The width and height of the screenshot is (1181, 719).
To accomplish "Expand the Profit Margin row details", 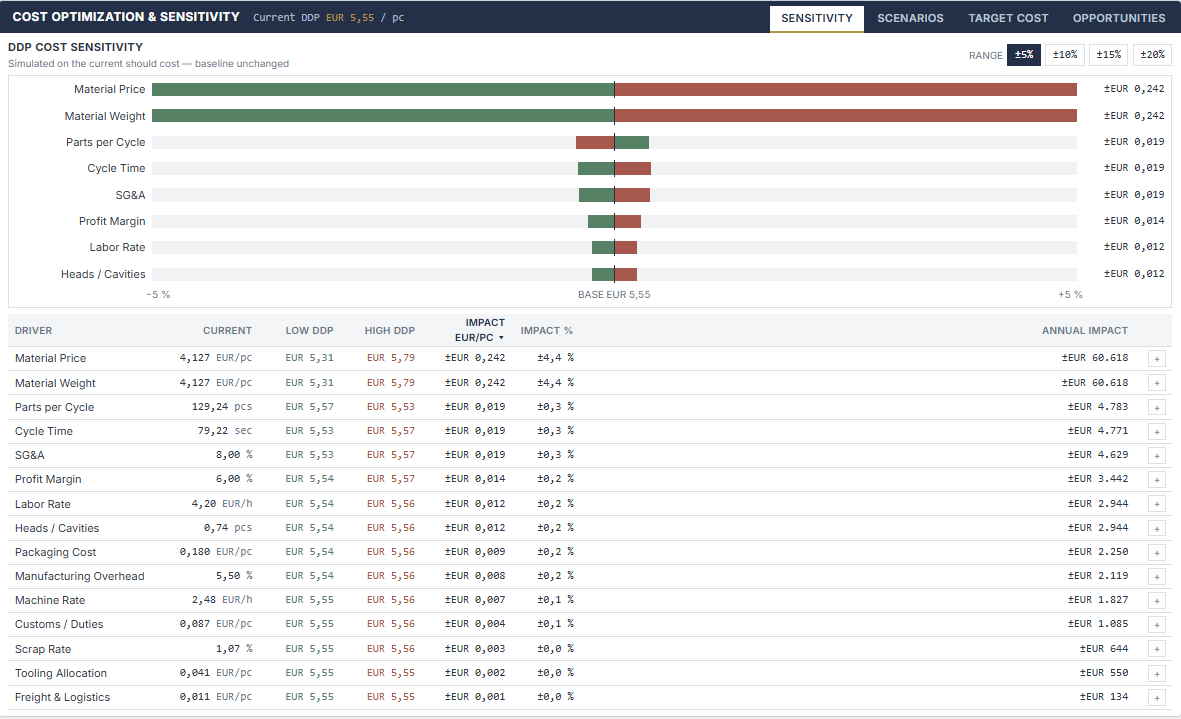I will (x=1157, y=480).
